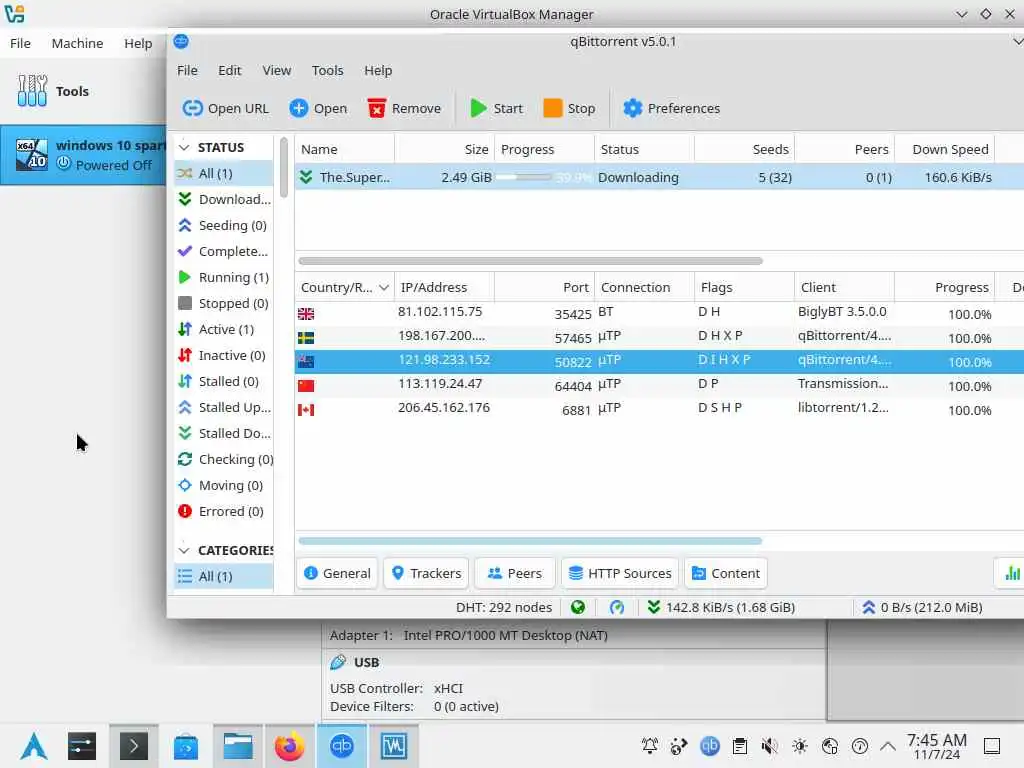Click the torrent list horizontal scrollbar

pos(530,261)
